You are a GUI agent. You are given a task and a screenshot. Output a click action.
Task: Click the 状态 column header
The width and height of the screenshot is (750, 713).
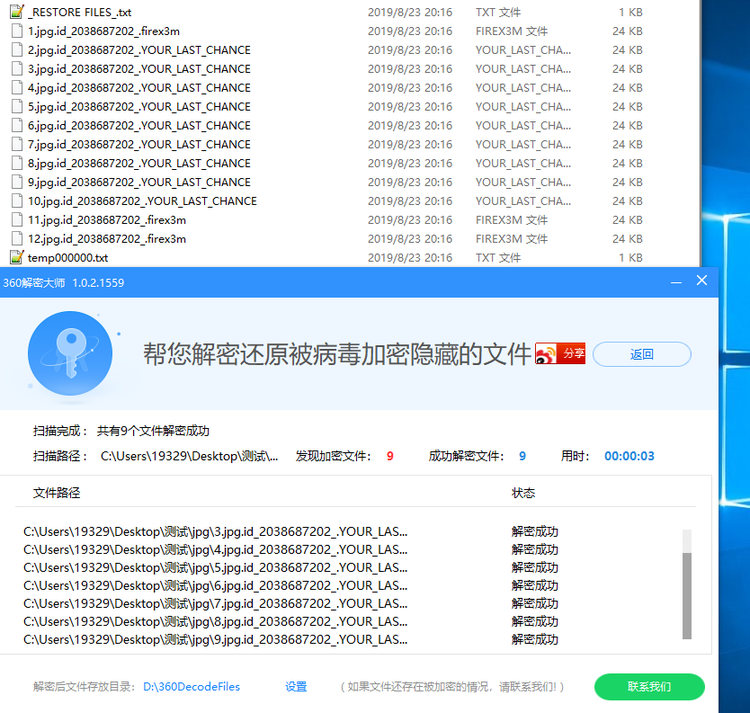pyautogui.click(x=523, y=493)
